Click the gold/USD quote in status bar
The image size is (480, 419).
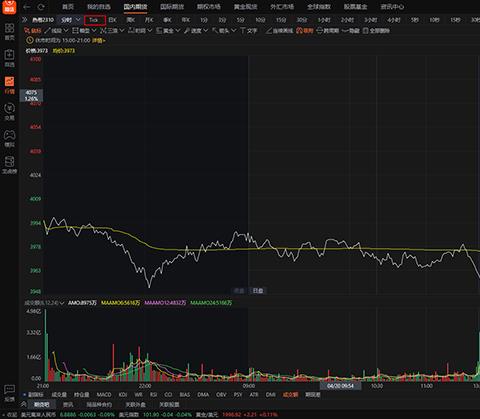coord(237,415)
